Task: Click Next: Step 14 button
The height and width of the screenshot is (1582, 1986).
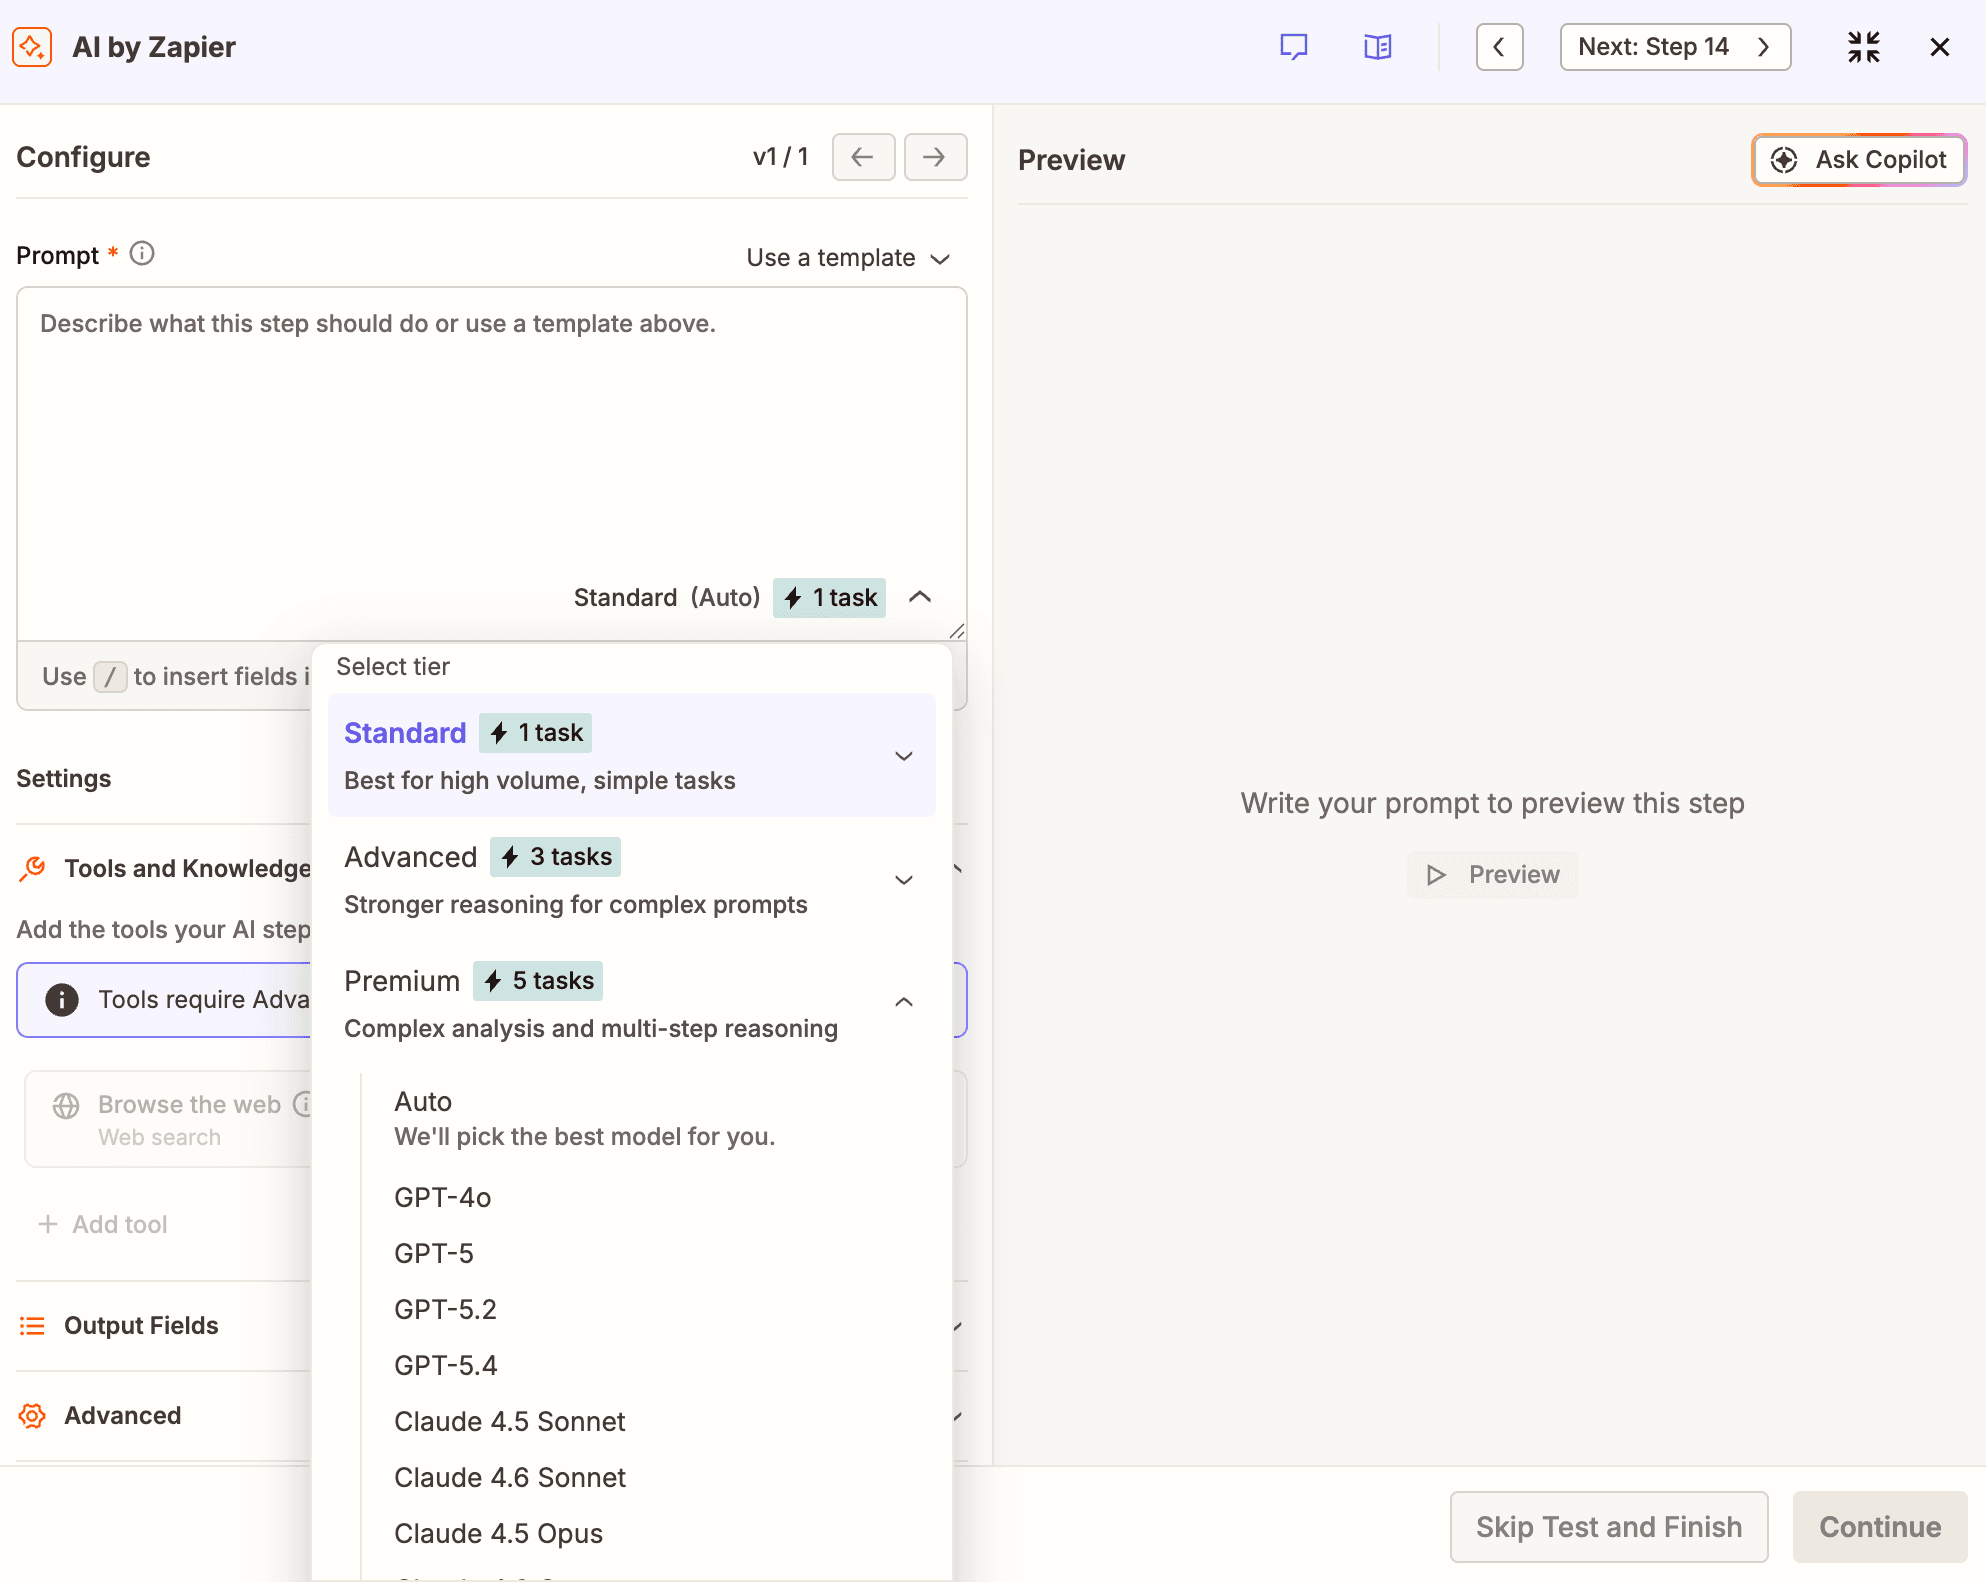Action: (1675, 47)
